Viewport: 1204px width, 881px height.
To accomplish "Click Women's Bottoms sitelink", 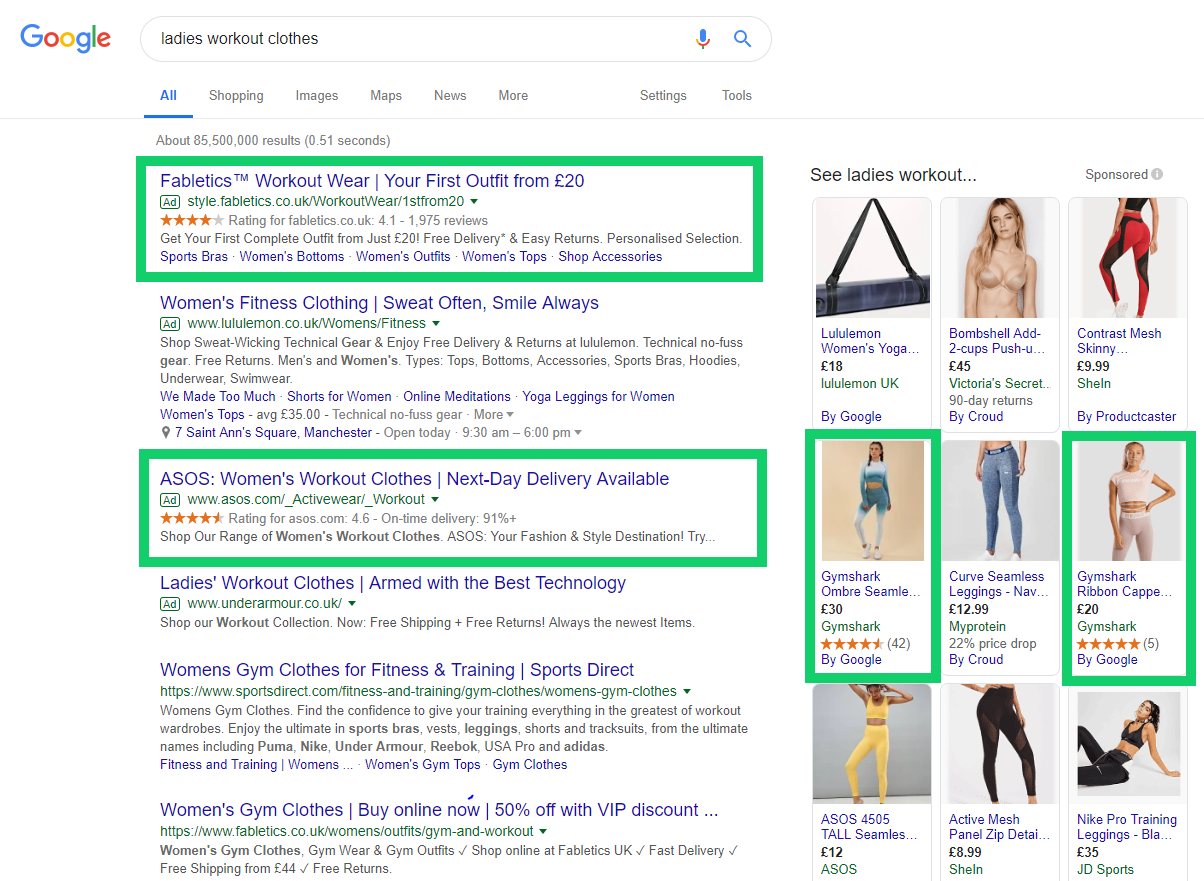I will point(292,257).
